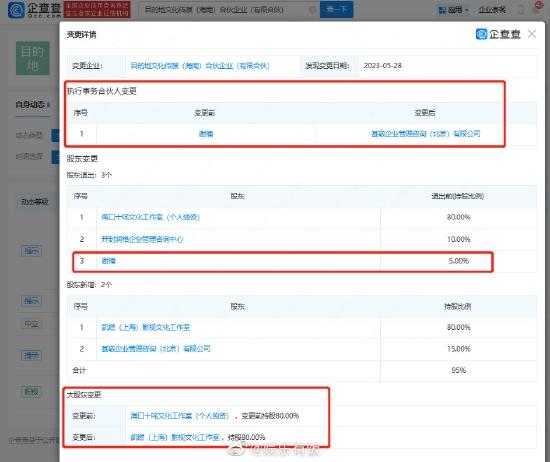The width and height of the screenshot is (550, 462).
Task: Click the search box in the header
Action: [x=229, y=9]
